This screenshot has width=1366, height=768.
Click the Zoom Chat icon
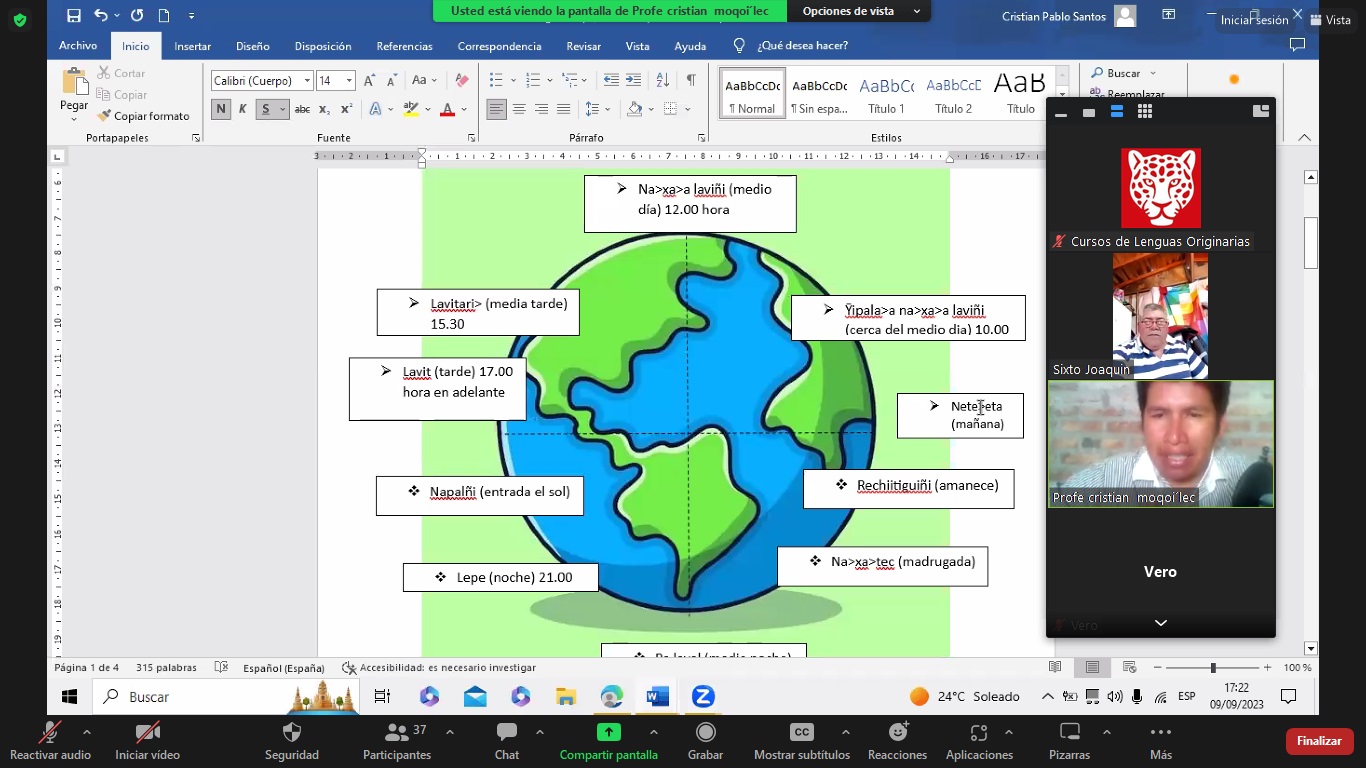(507, 733)
